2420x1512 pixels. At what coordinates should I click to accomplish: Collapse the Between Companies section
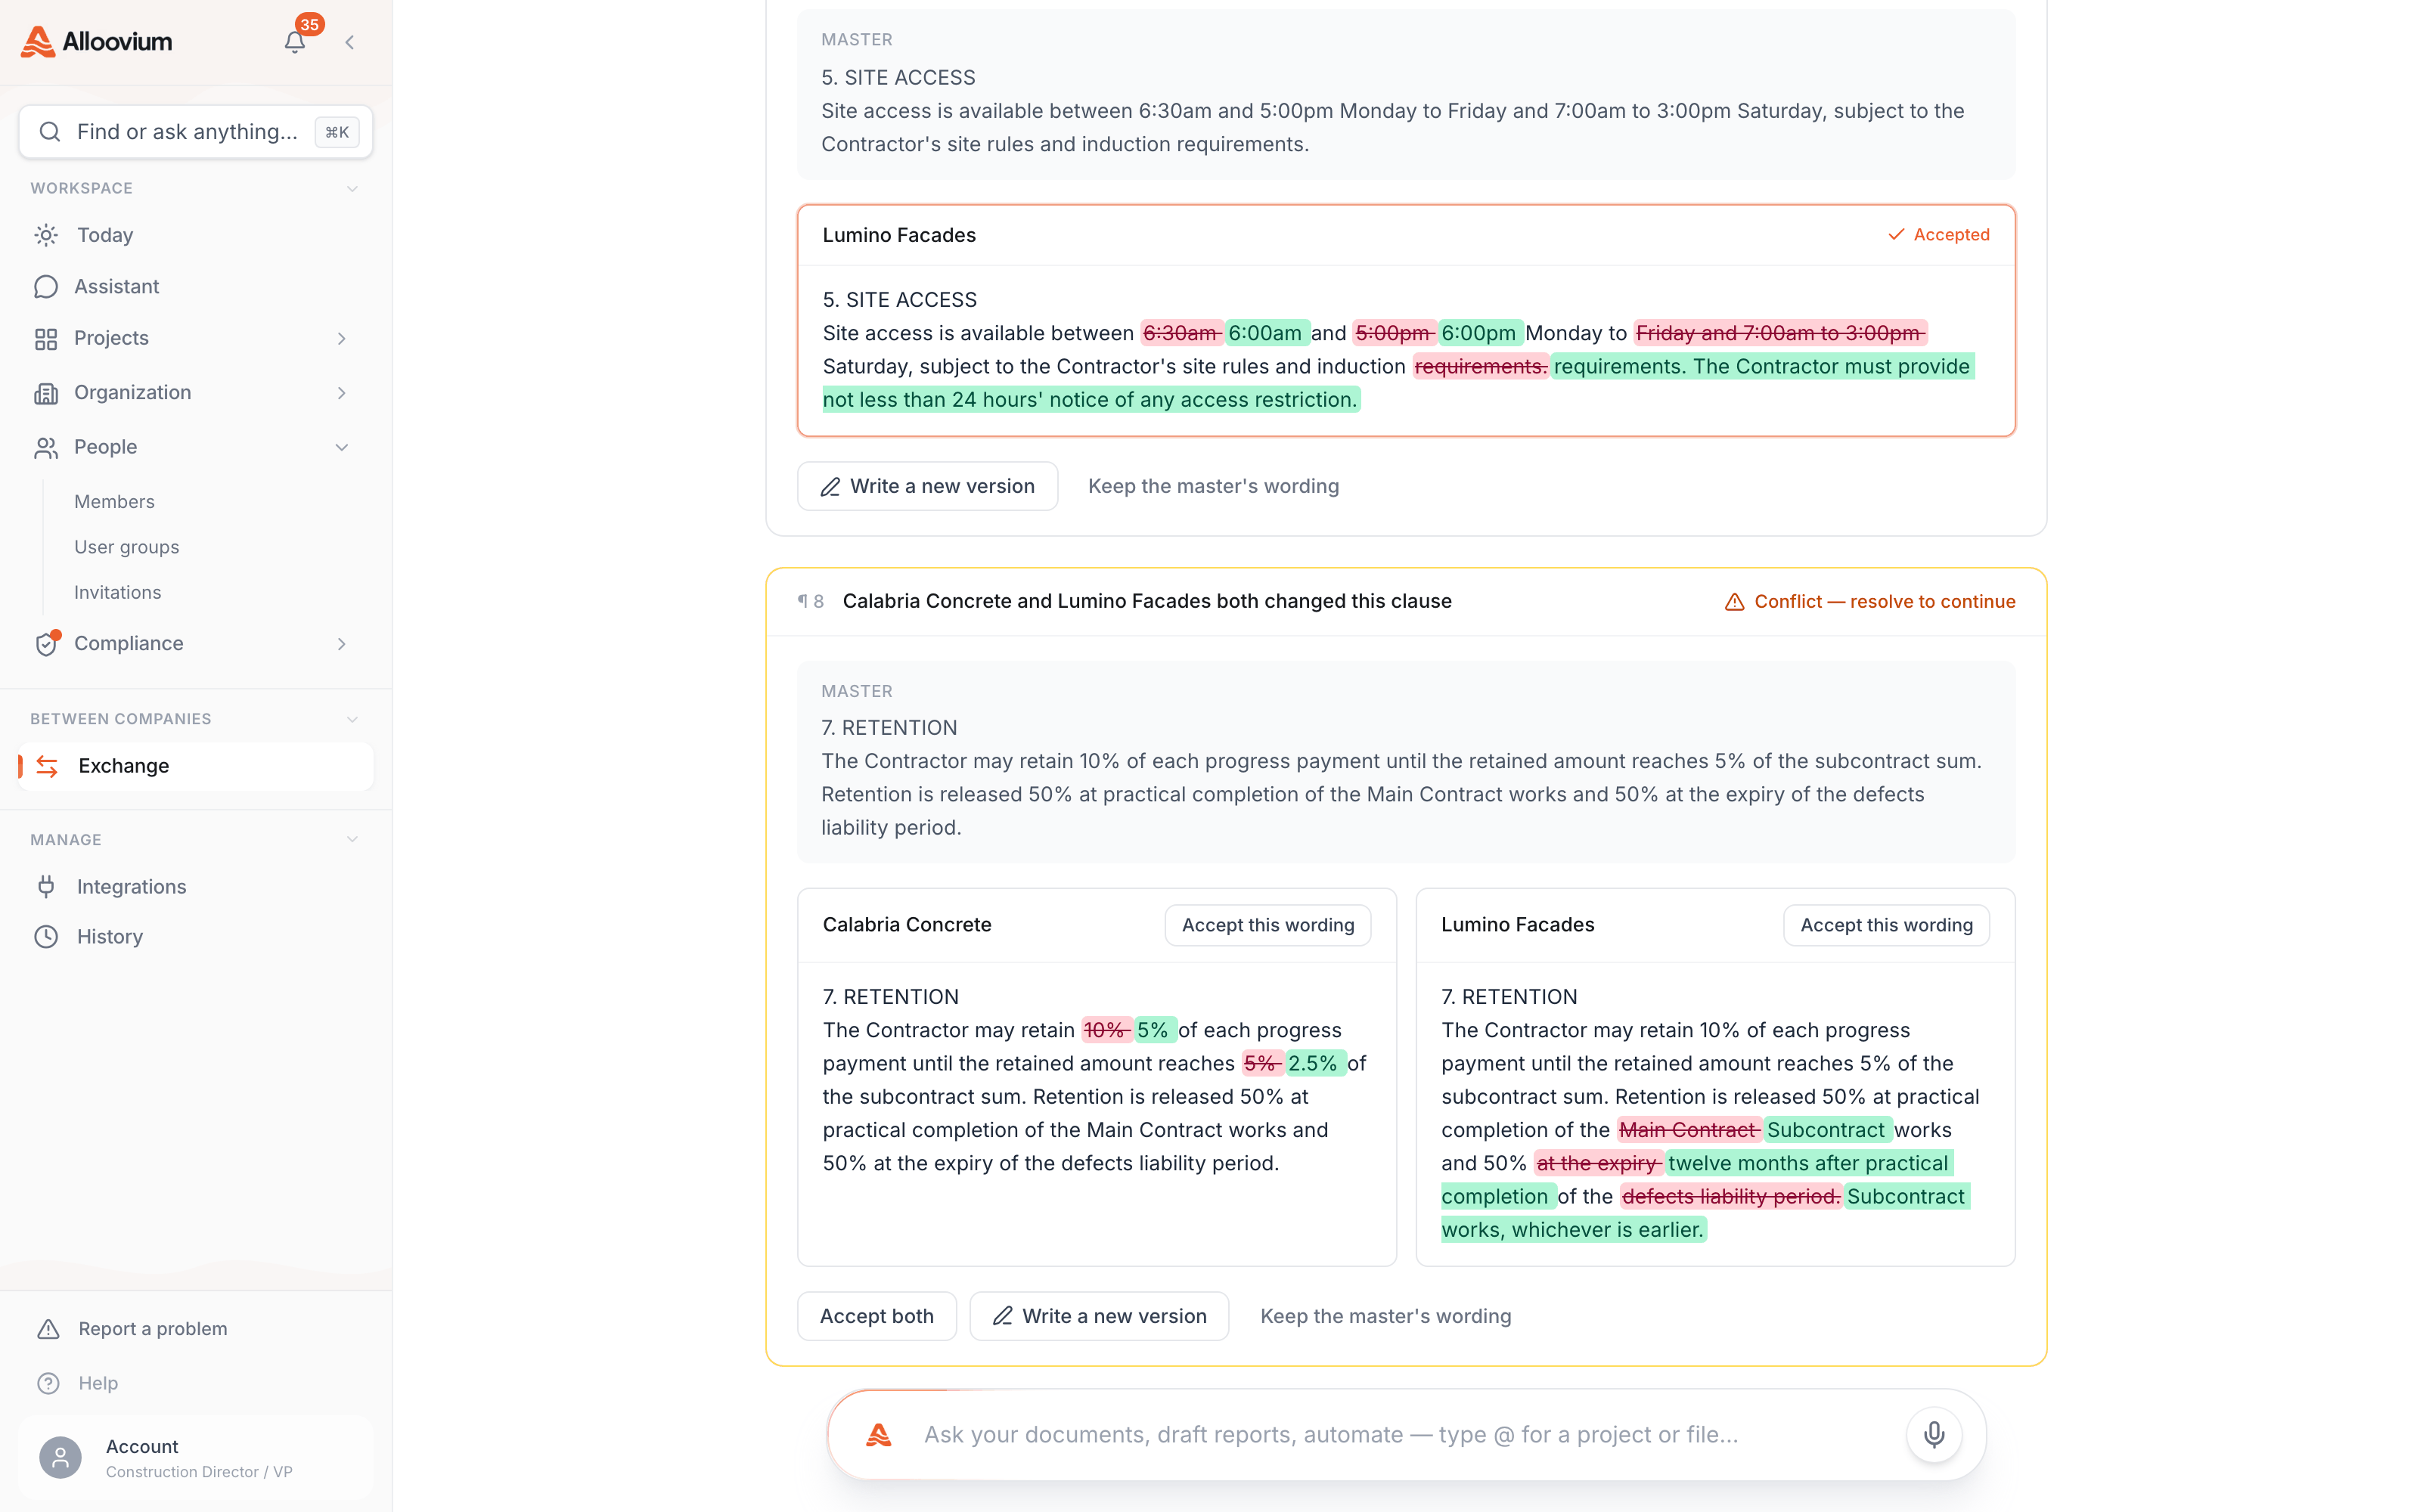tap(352, 720)
